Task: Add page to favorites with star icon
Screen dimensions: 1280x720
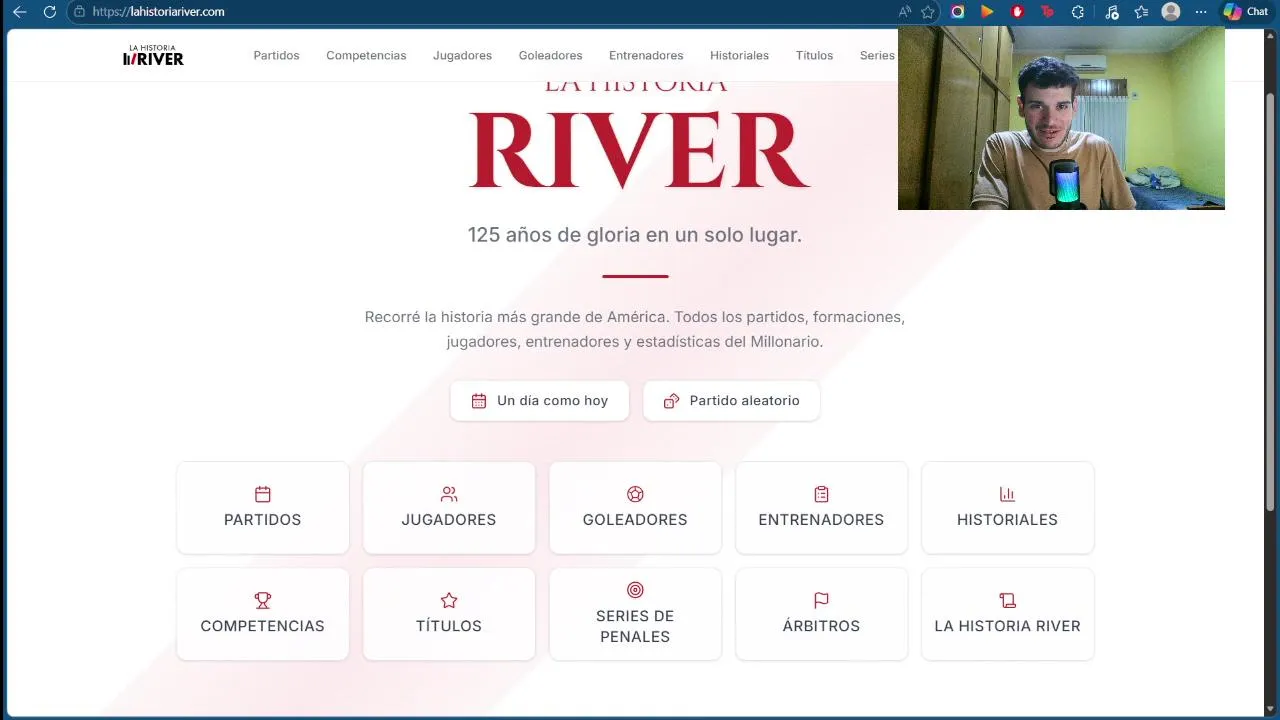Action: 928,12
